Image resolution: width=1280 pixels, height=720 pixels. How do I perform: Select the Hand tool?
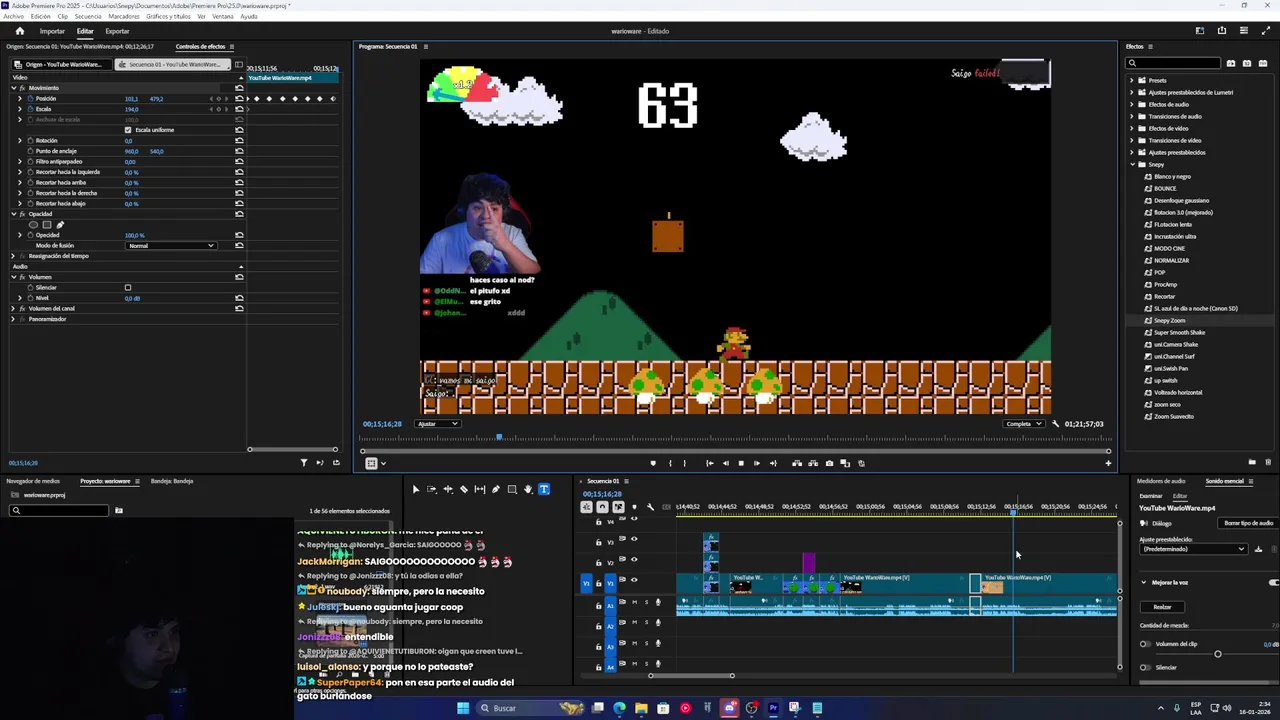(528, 489)
